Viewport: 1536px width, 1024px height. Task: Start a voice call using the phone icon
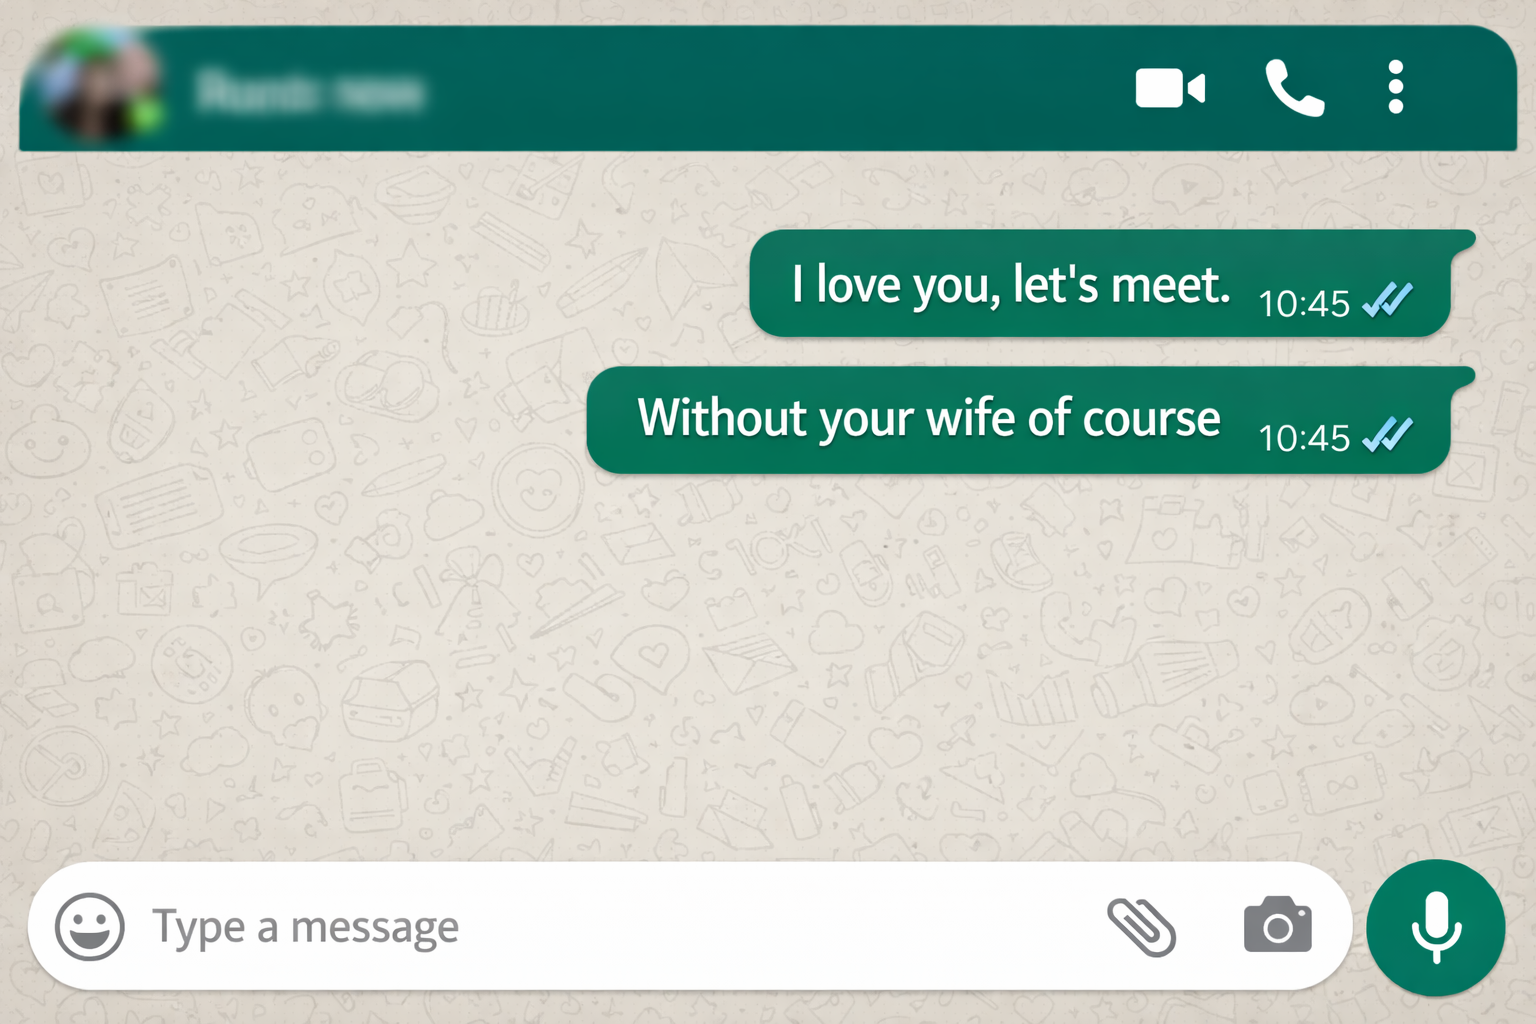(x=1295, y=88)
